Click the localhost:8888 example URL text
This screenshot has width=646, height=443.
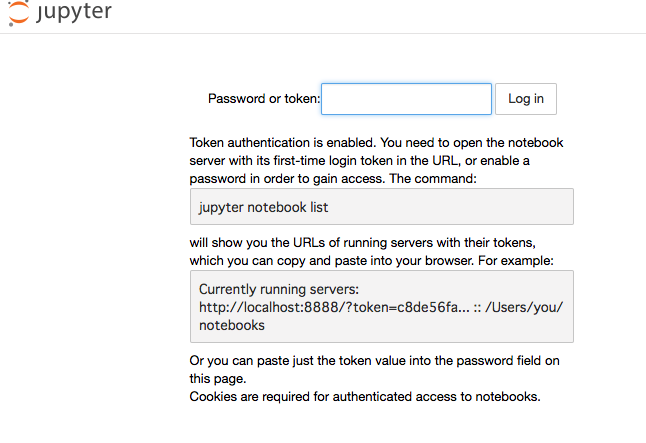click(270, 307)
